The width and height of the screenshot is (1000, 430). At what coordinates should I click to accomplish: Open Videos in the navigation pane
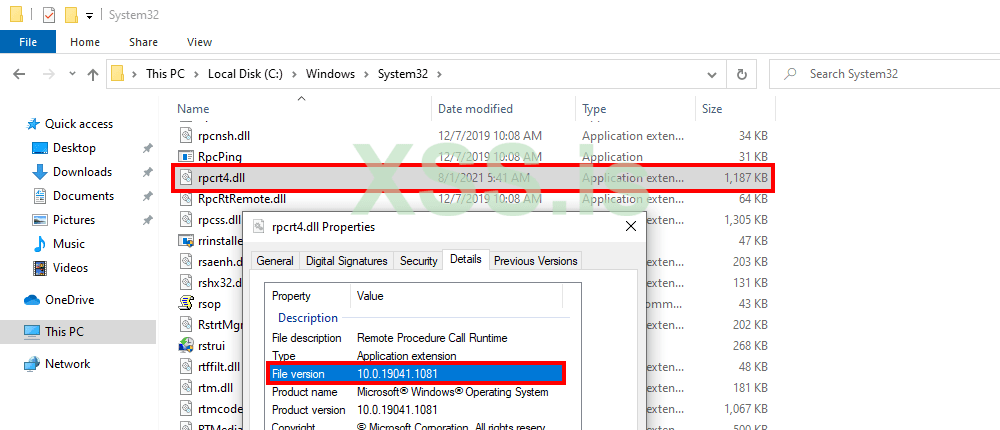pyautogui.click(x=70, y=268)
